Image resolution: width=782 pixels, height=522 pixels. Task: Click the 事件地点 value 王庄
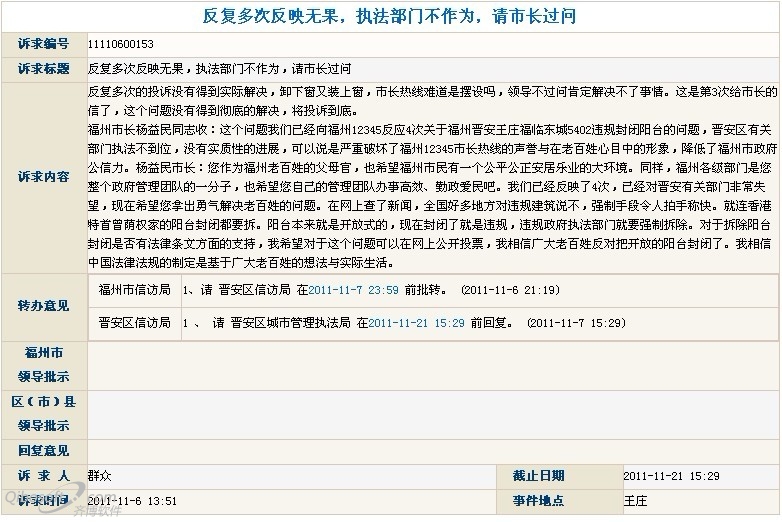click(x=636, y=501)
